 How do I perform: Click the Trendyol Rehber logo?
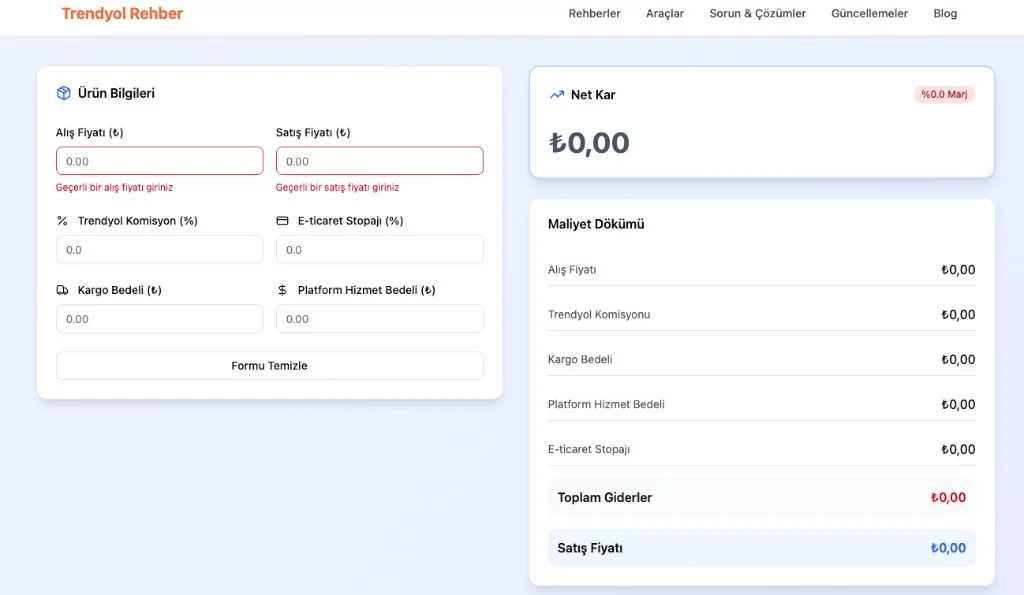click(x=122, y=14)
